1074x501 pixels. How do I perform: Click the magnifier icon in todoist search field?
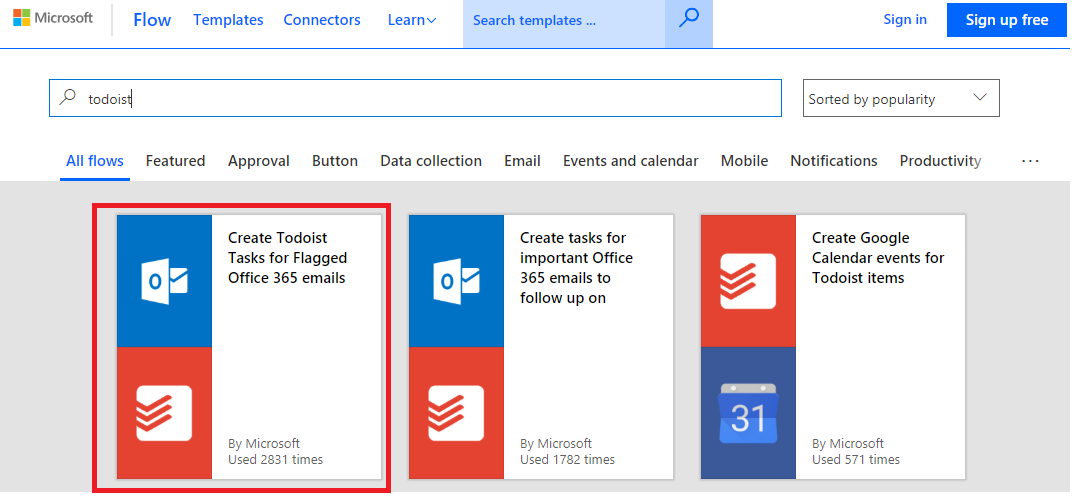coord(67,98)
